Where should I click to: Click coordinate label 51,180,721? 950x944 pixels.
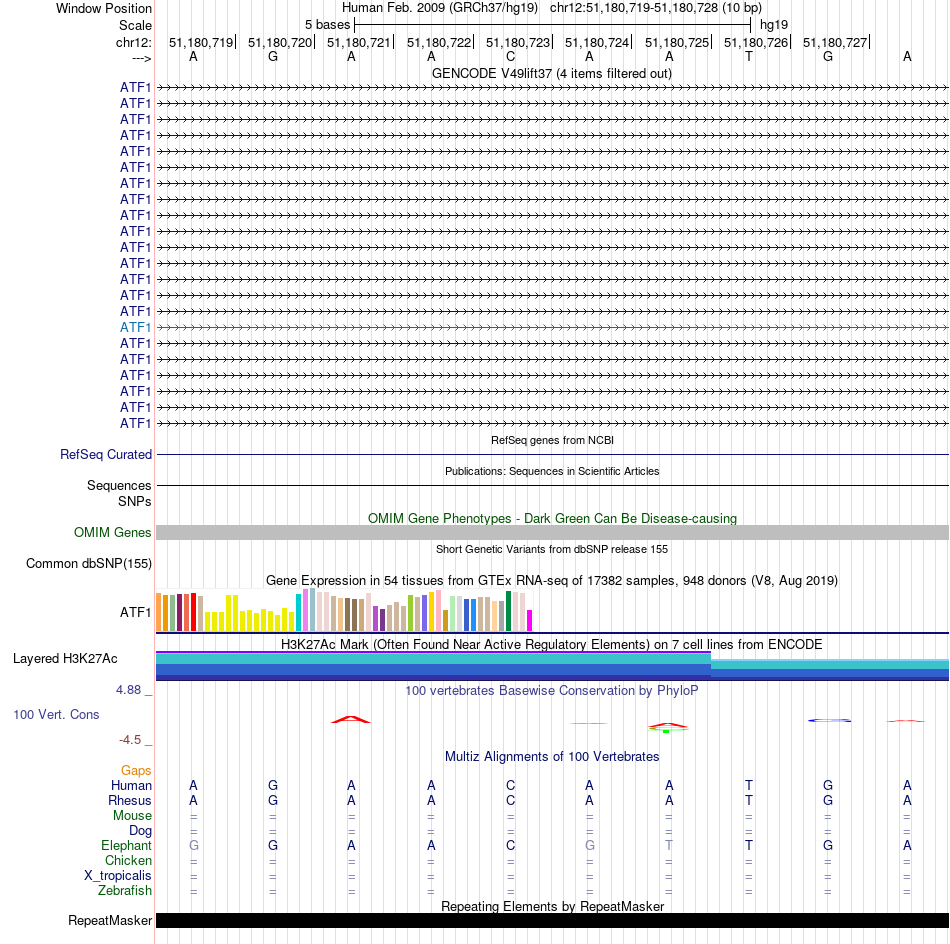[x=359, y=42]
